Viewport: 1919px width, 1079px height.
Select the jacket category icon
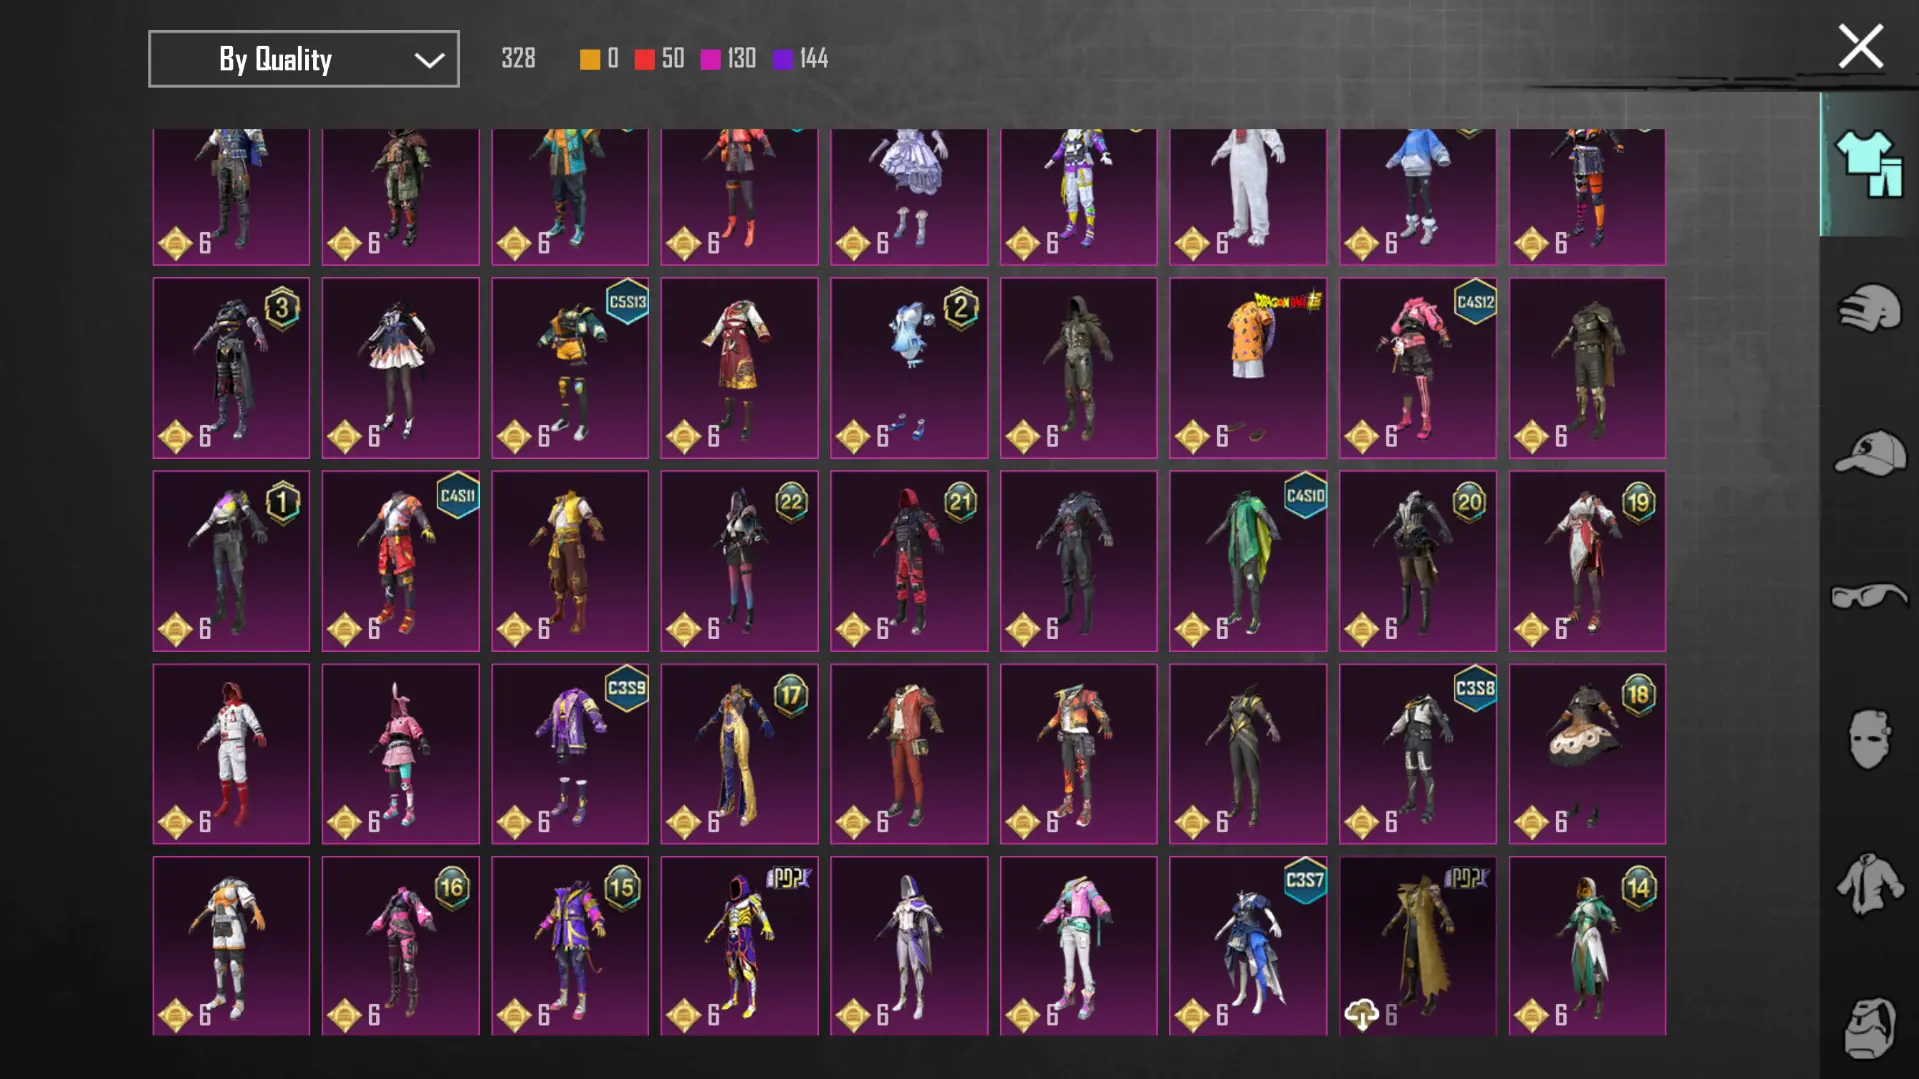(1867, 884)
